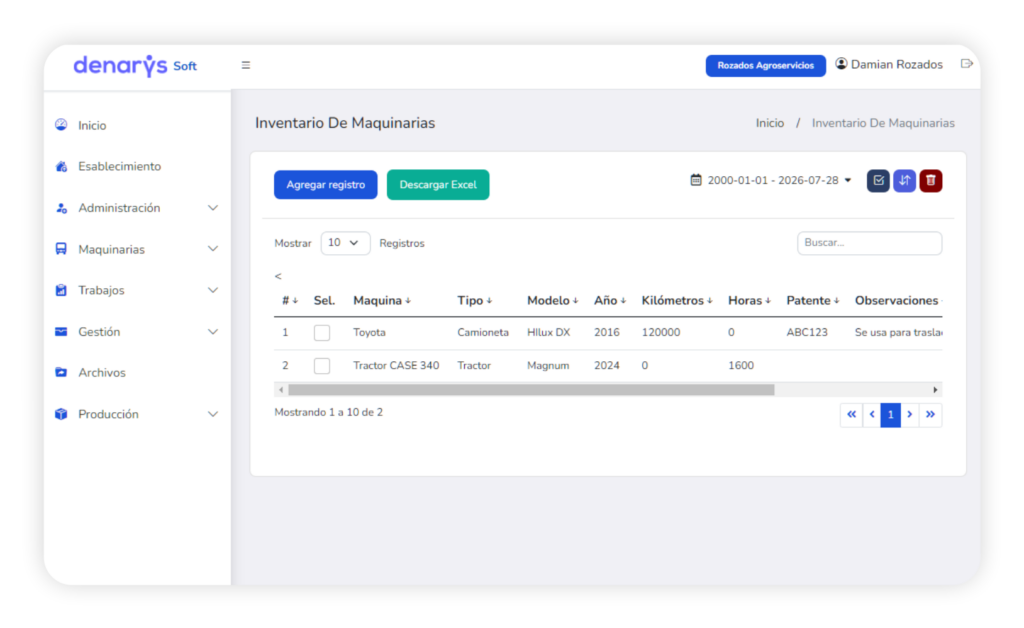Click the Inicio dashboard icon in sidebar

61,125
